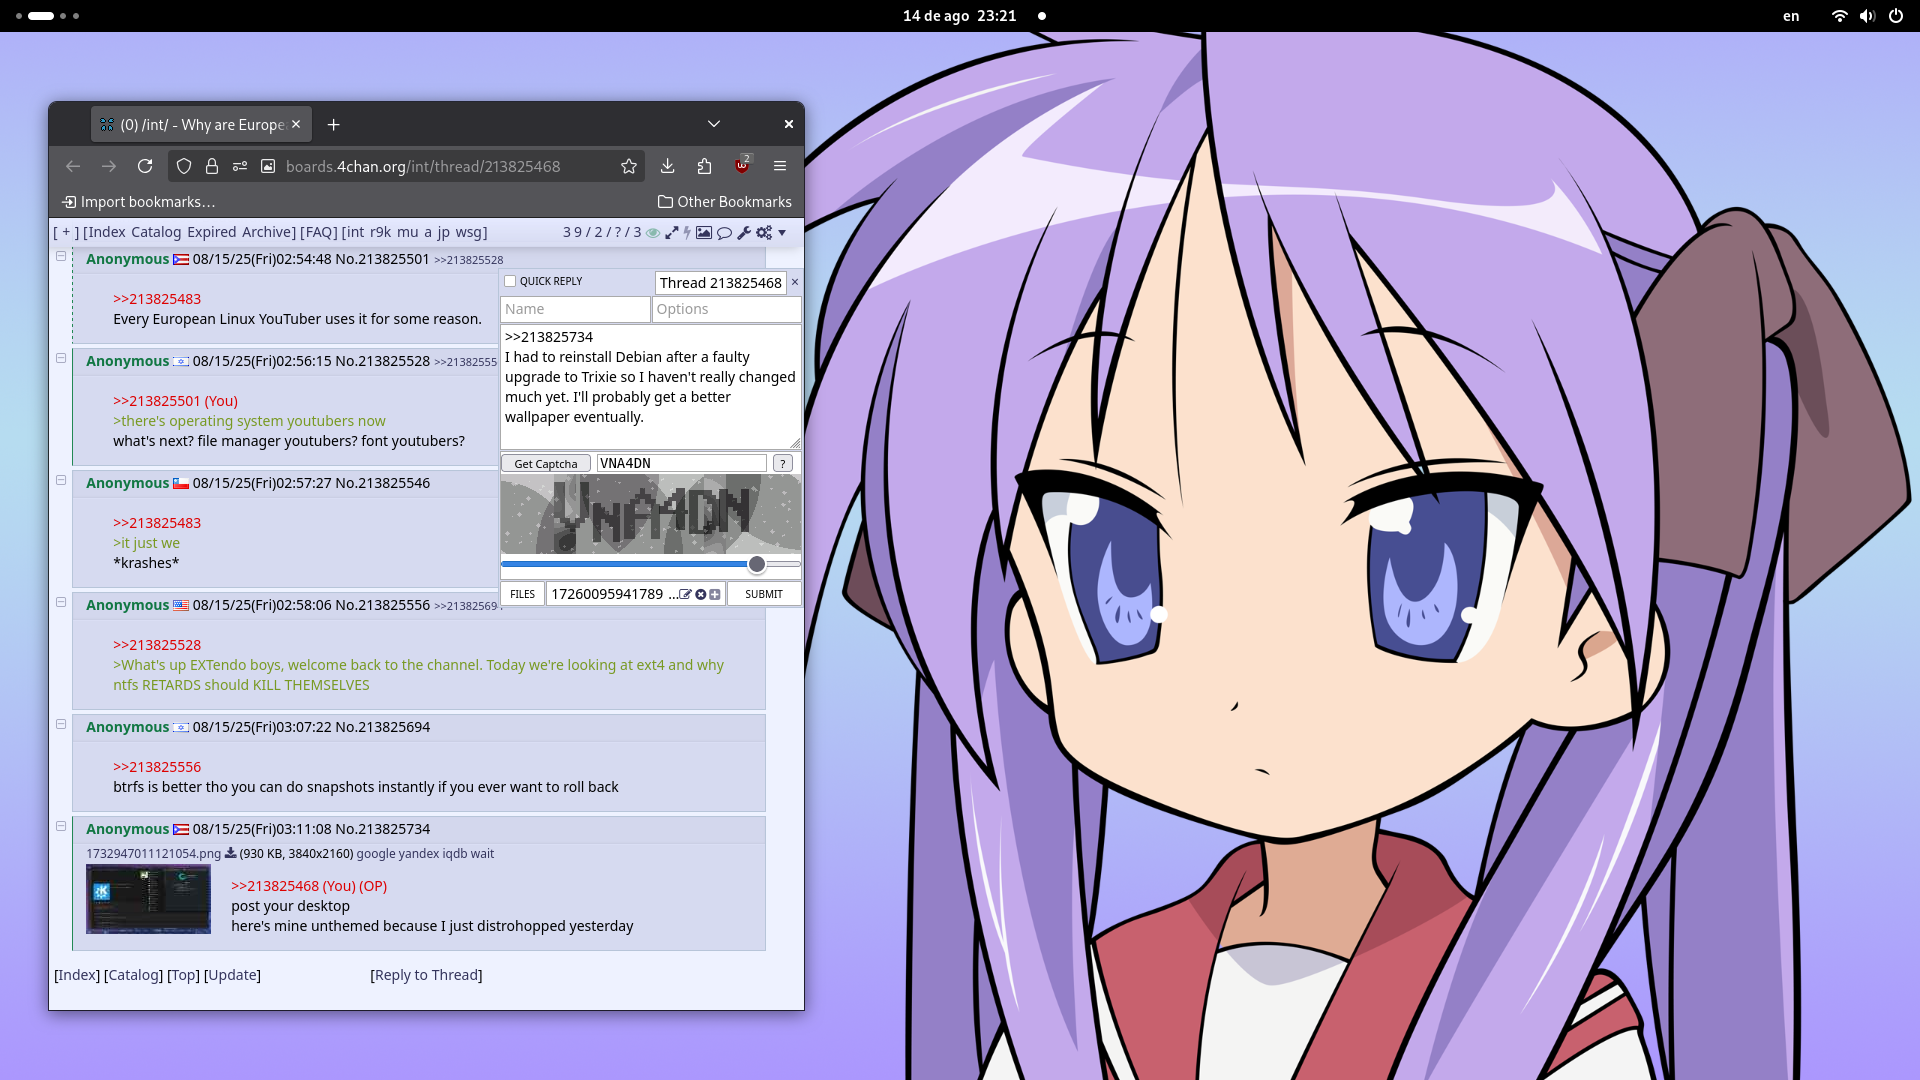The image size is (1920, 1080).
Task: Click the Reply to Thread link
Action: point(426,975)
